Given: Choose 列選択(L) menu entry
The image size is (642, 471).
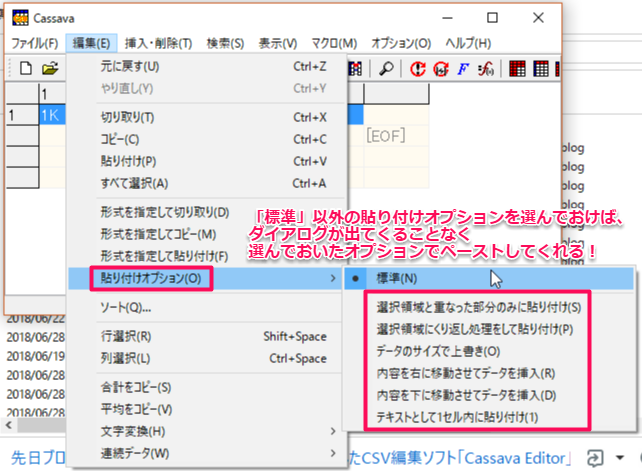Looking at the screenshot, I should click(x=207, y=359).
